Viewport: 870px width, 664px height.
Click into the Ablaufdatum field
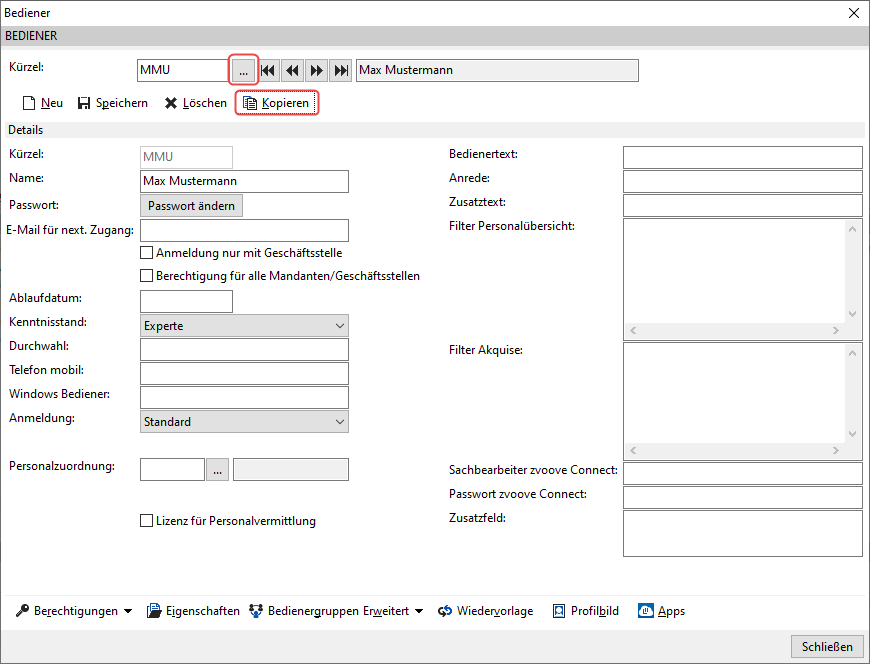[186, 302]
